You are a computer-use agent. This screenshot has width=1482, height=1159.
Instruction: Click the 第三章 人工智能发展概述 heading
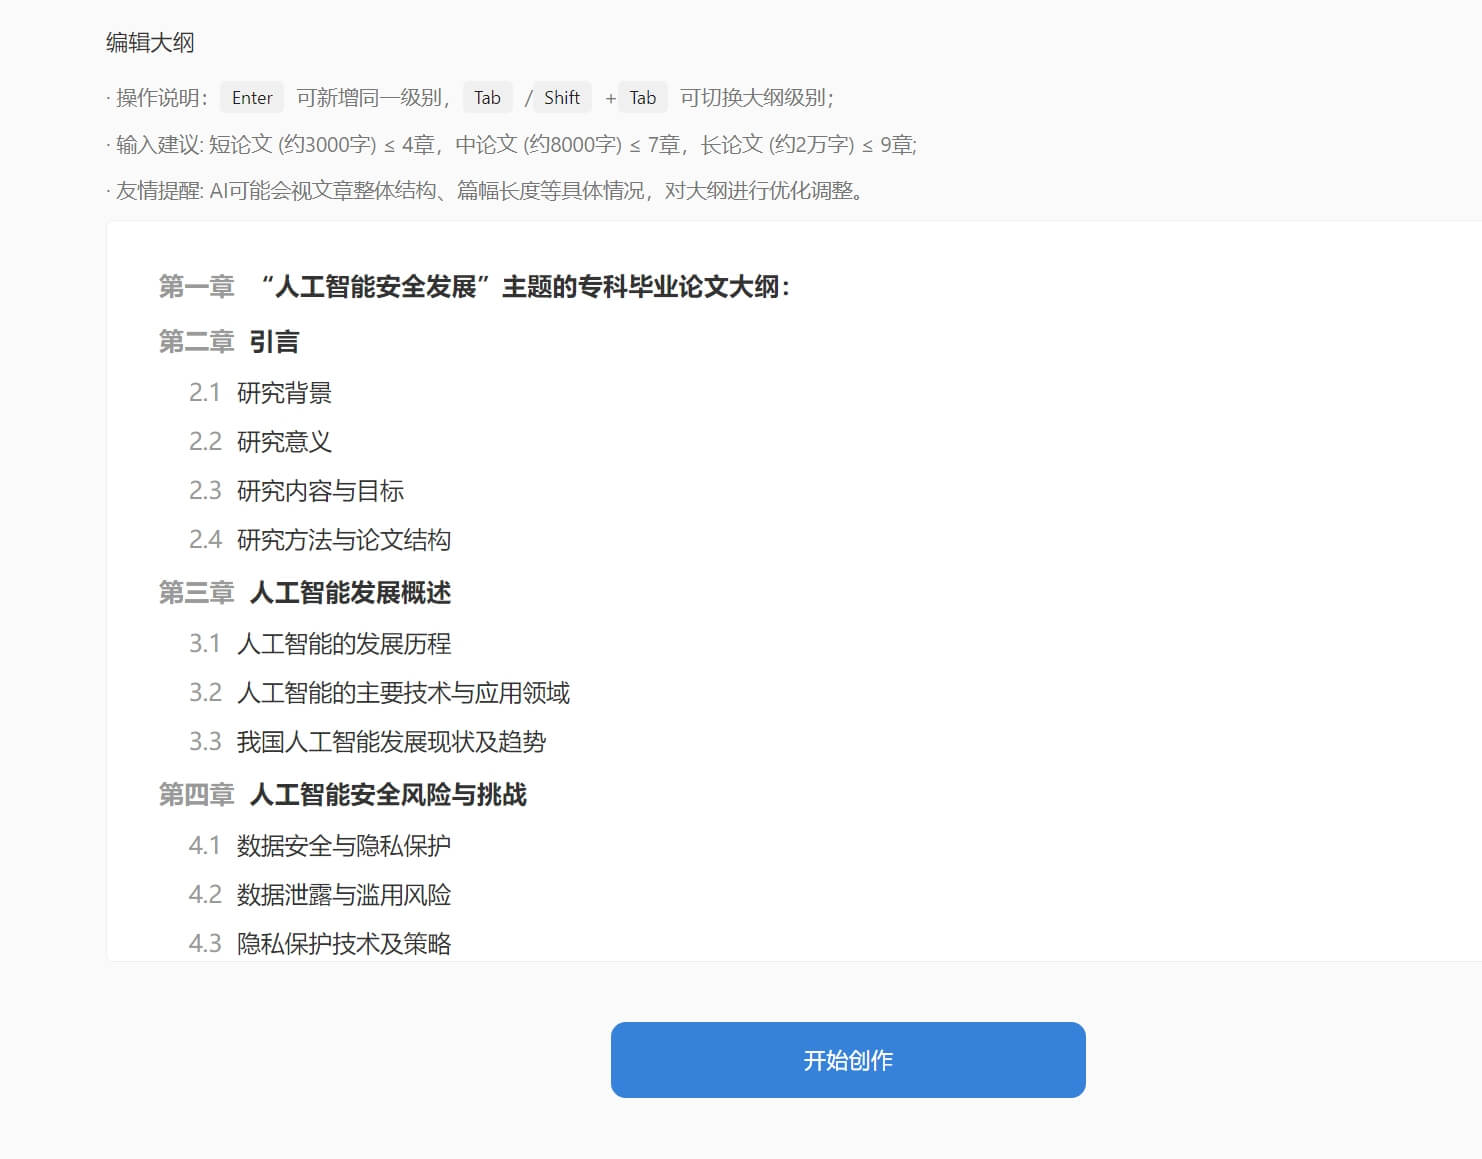point(350,593)
